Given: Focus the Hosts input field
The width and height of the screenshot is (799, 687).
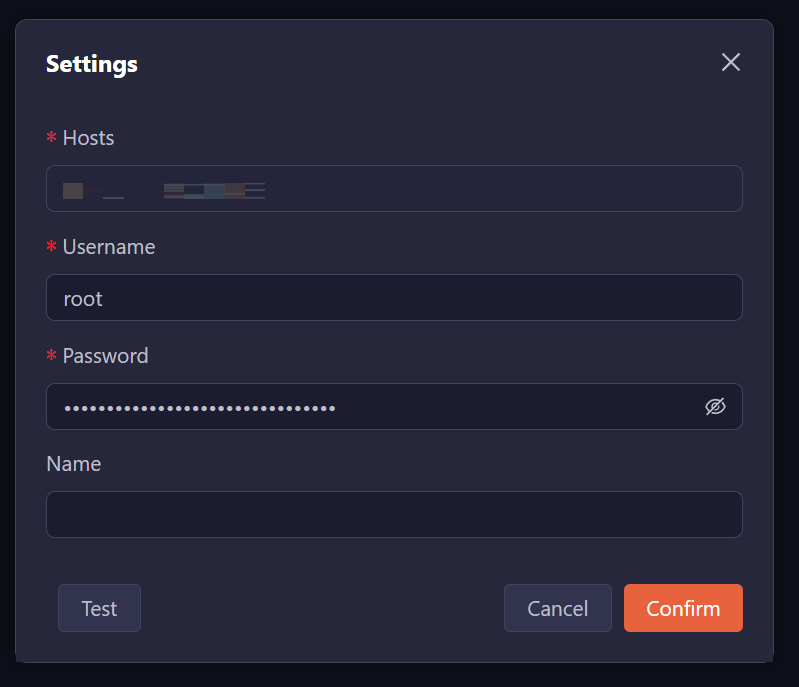Looking at the screenshot, I should click(x=500, y=189).
